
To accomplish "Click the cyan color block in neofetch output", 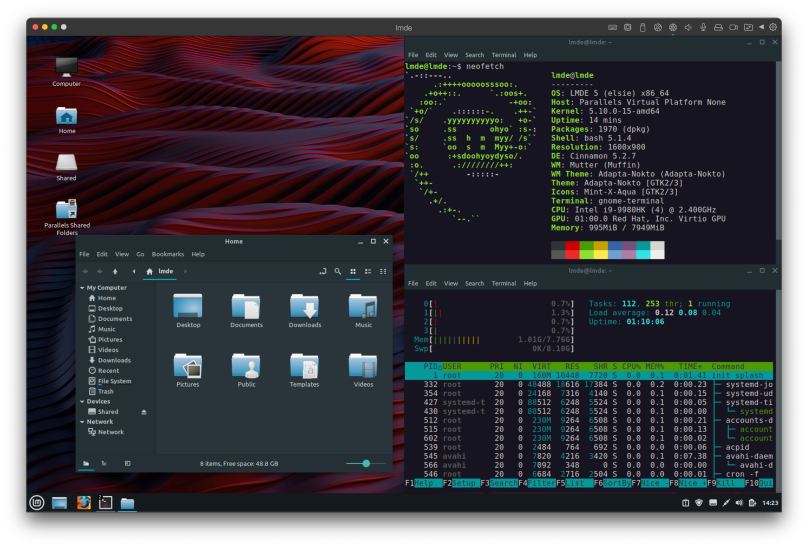I will [x=643, y=250].
